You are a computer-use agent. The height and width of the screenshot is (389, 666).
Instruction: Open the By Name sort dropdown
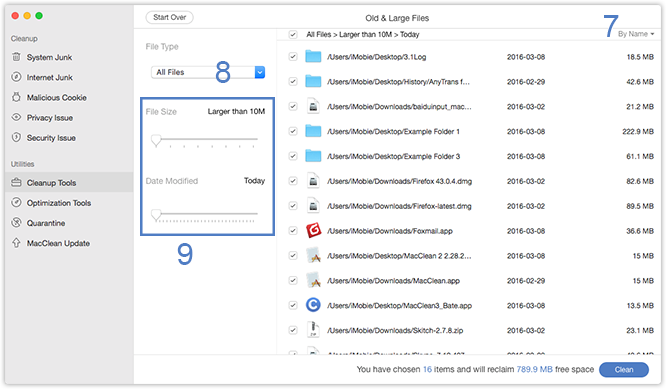coord(636,34)
